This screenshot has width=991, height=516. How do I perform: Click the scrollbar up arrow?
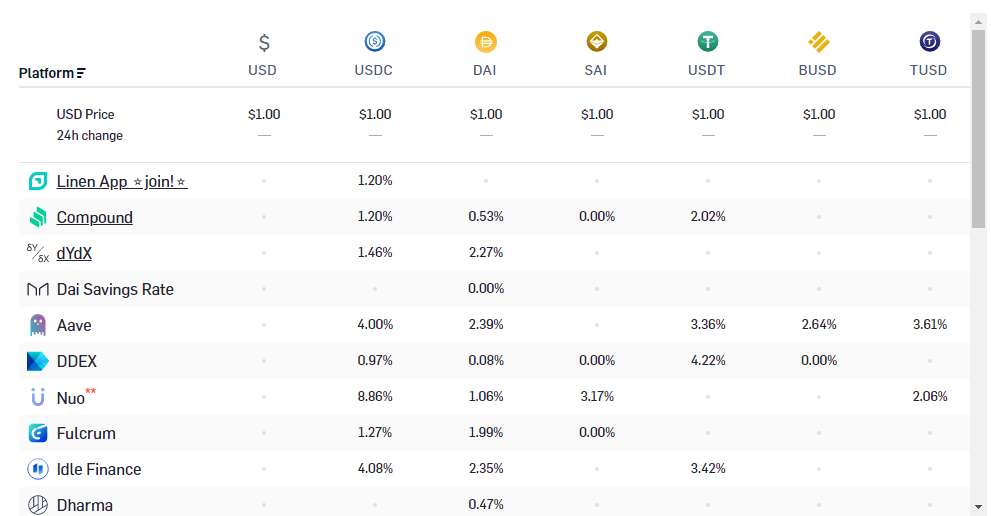tap(978, 22)
